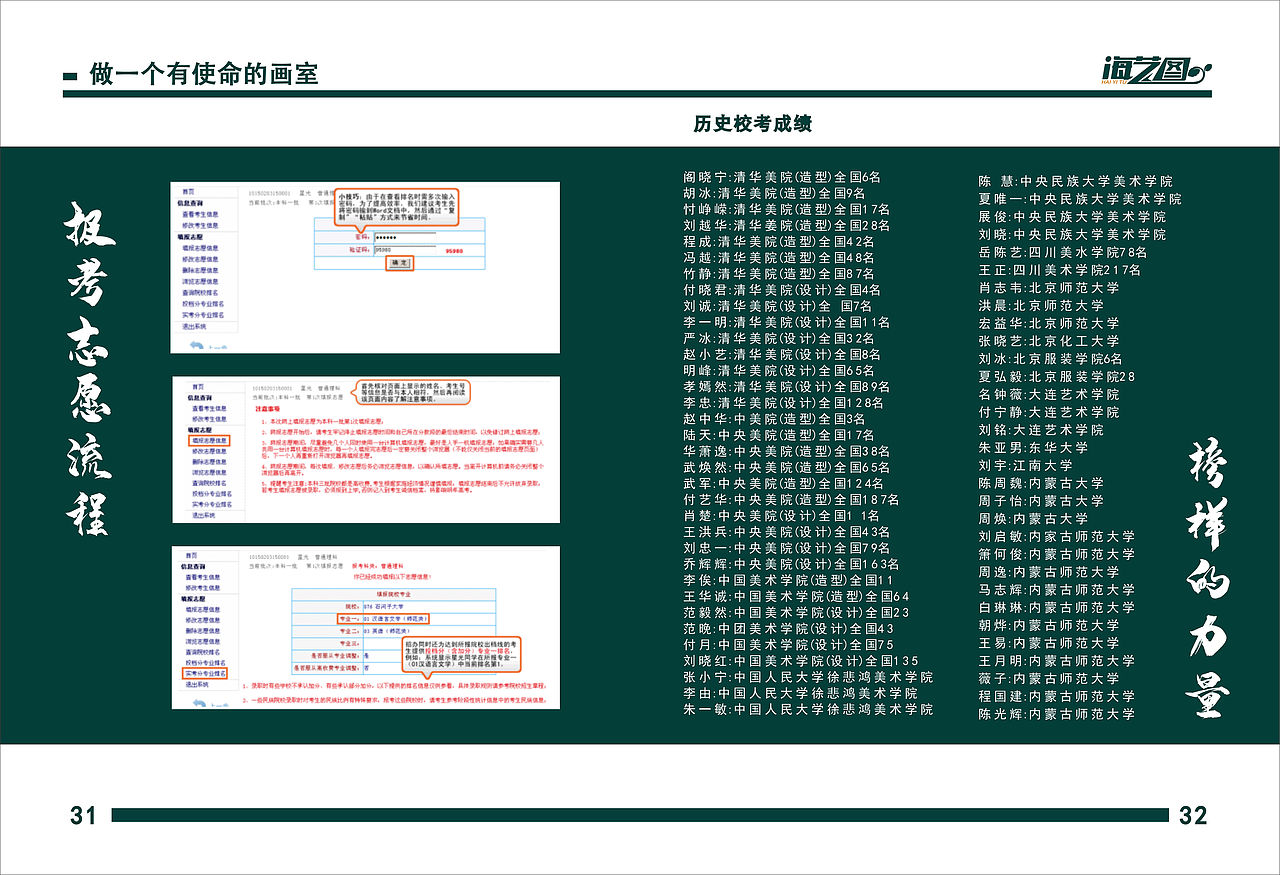Click the highlighted 填报志愿信息 link in the 注意事项 screenshot
The image size is (1280, 875).
pyautogui.click(x=209, y=441)
